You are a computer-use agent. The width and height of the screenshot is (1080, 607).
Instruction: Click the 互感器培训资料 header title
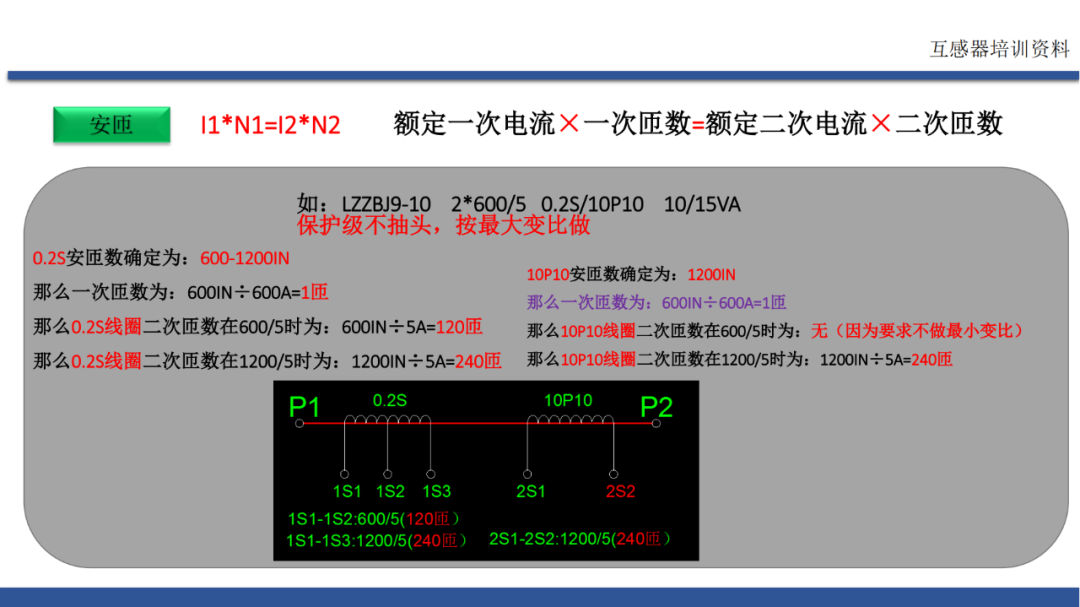point(999,50)
